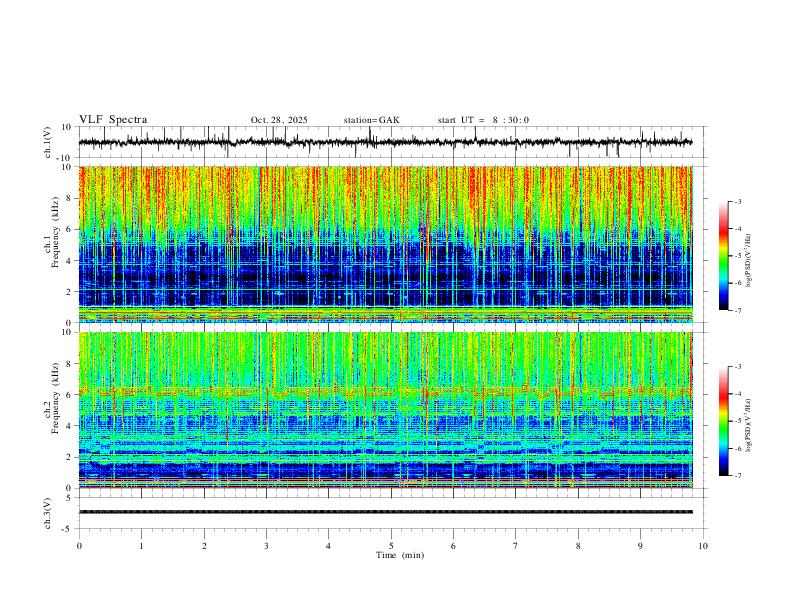Click the "start UT = 8 :30: 0" text
Image resolution: width=792 pixels, height=612 pixels.
tap(483, 120)
